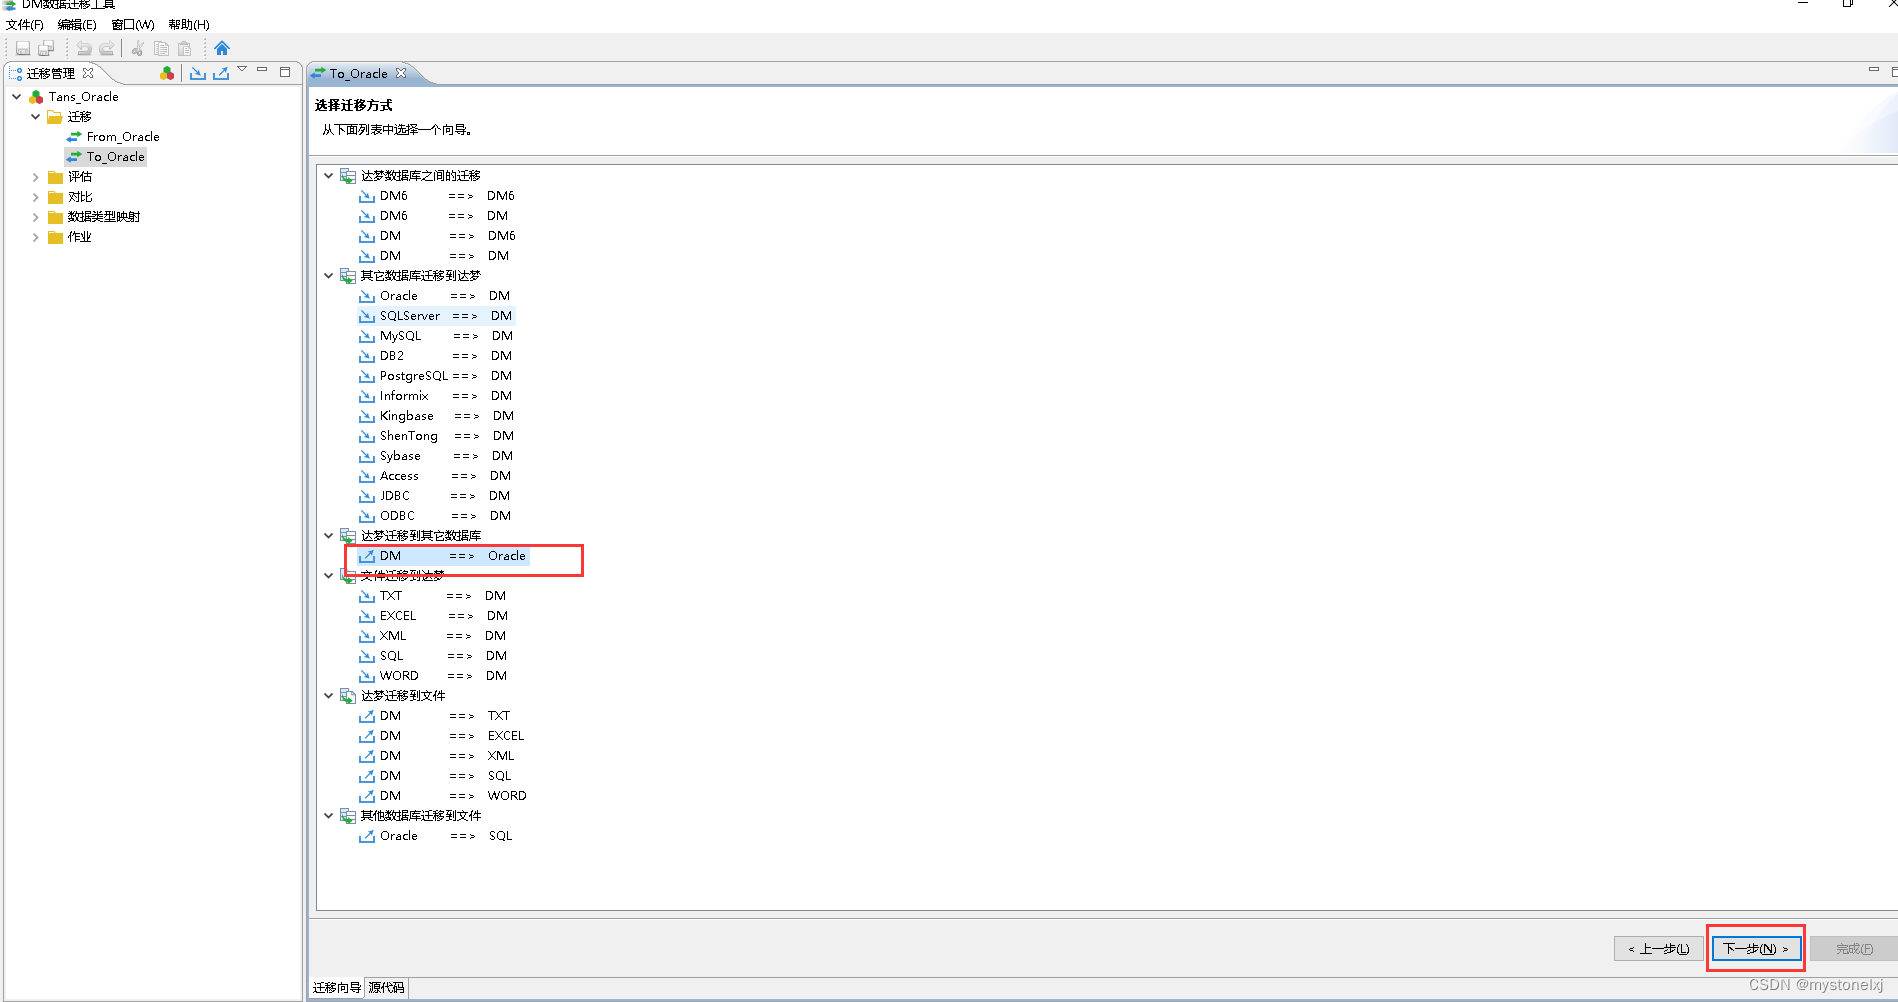This screenshot has height=1002, width=1898.
Task: Select PostgreSQL ==> DM wizard
Action: [x=436, y=376]
